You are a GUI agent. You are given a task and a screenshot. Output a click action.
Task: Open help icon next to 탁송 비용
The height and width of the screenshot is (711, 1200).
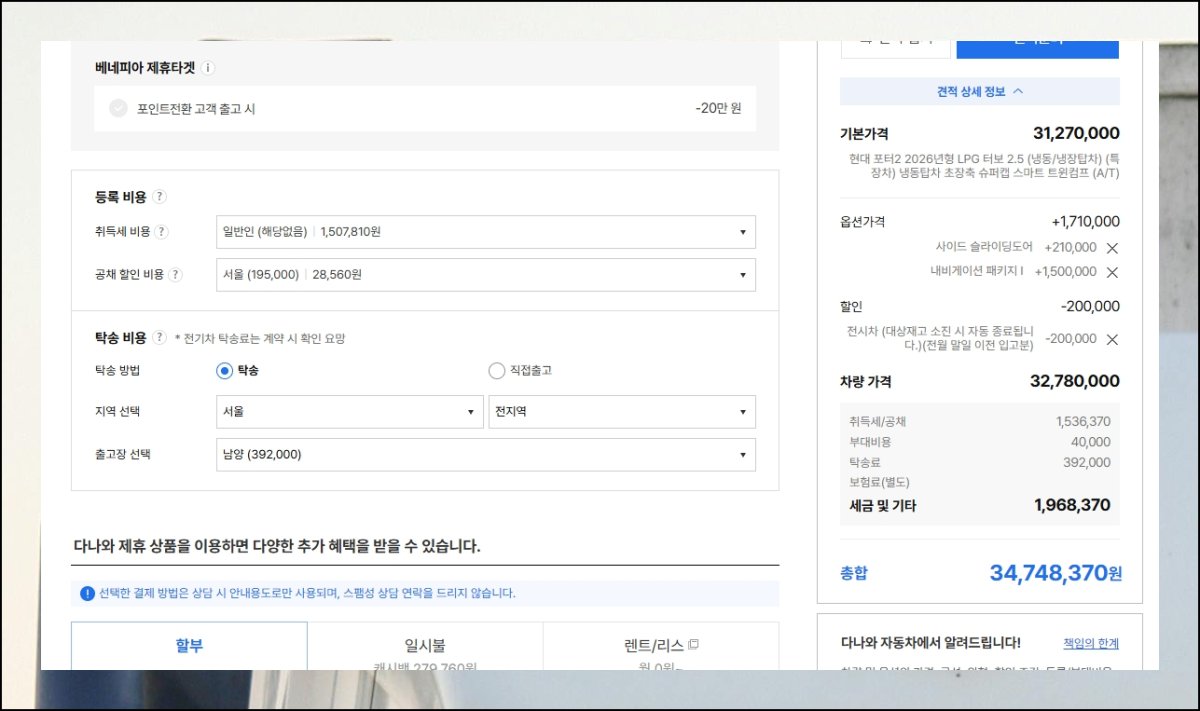160,338
